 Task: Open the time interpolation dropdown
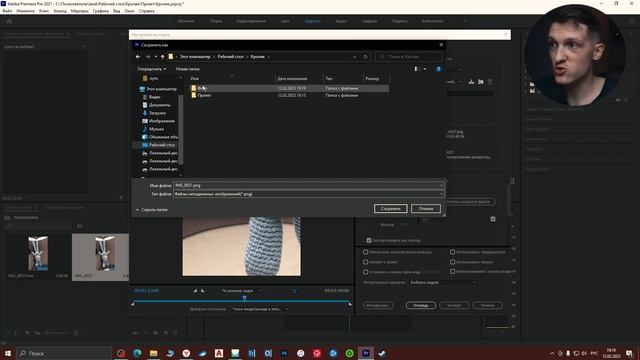442,282
